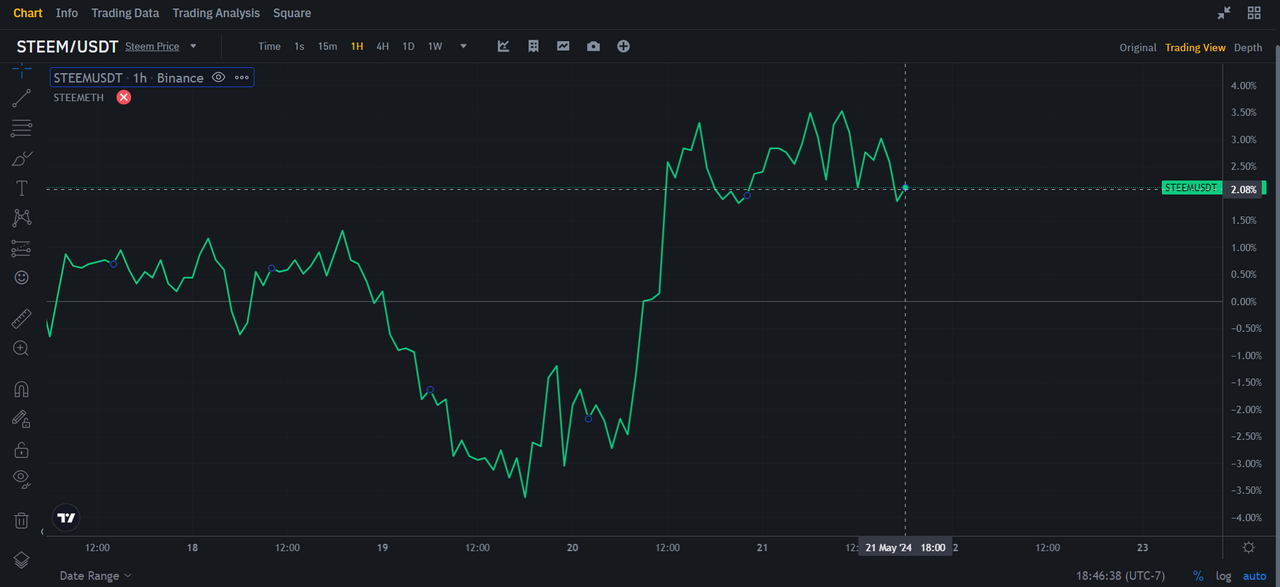Image resolution: width=1280 pixels, height=587 pixels.
Task: Open the Date Range dropdown
Action: coord(96,575)
